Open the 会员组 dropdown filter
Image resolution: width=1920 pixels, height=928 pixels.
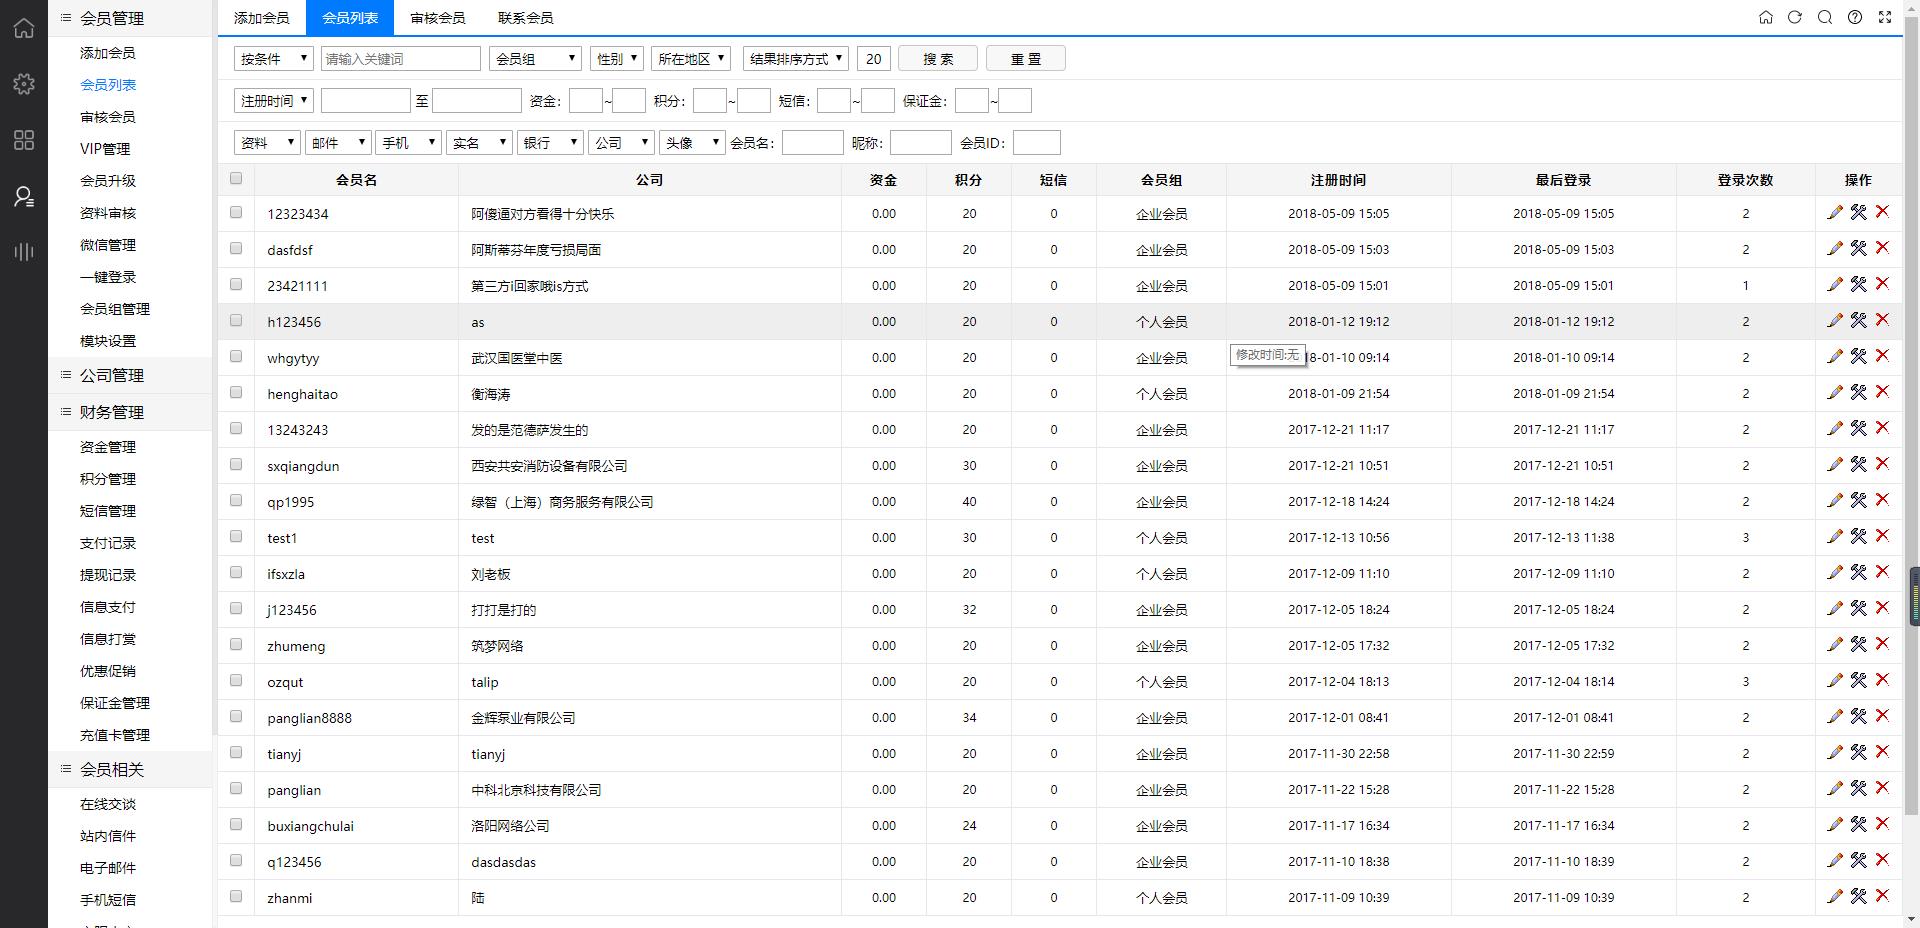pos(535,59)
